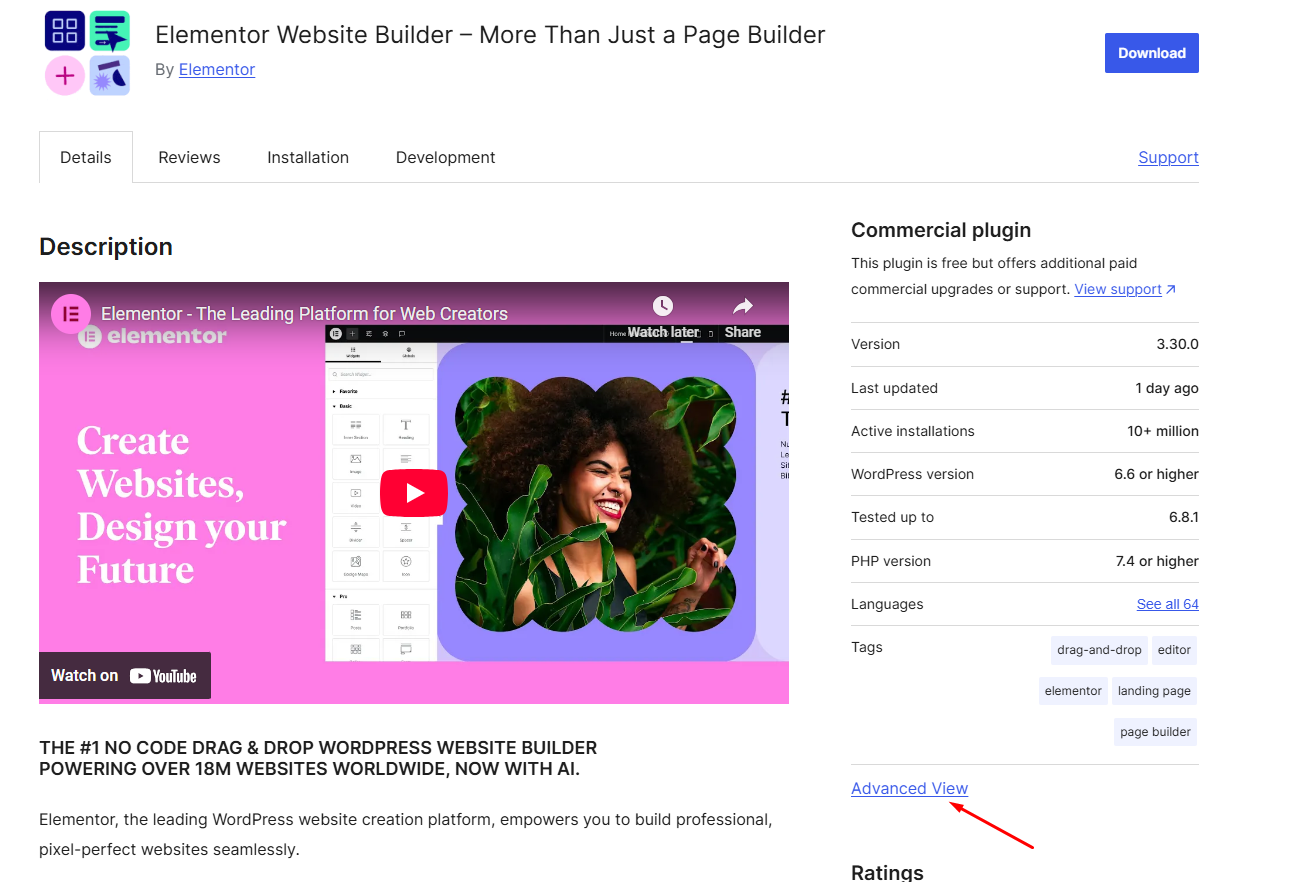The height and width of the screenshot is (882, 1298).
Task: Switch to the Reviews tab
Action: [189, 157]
